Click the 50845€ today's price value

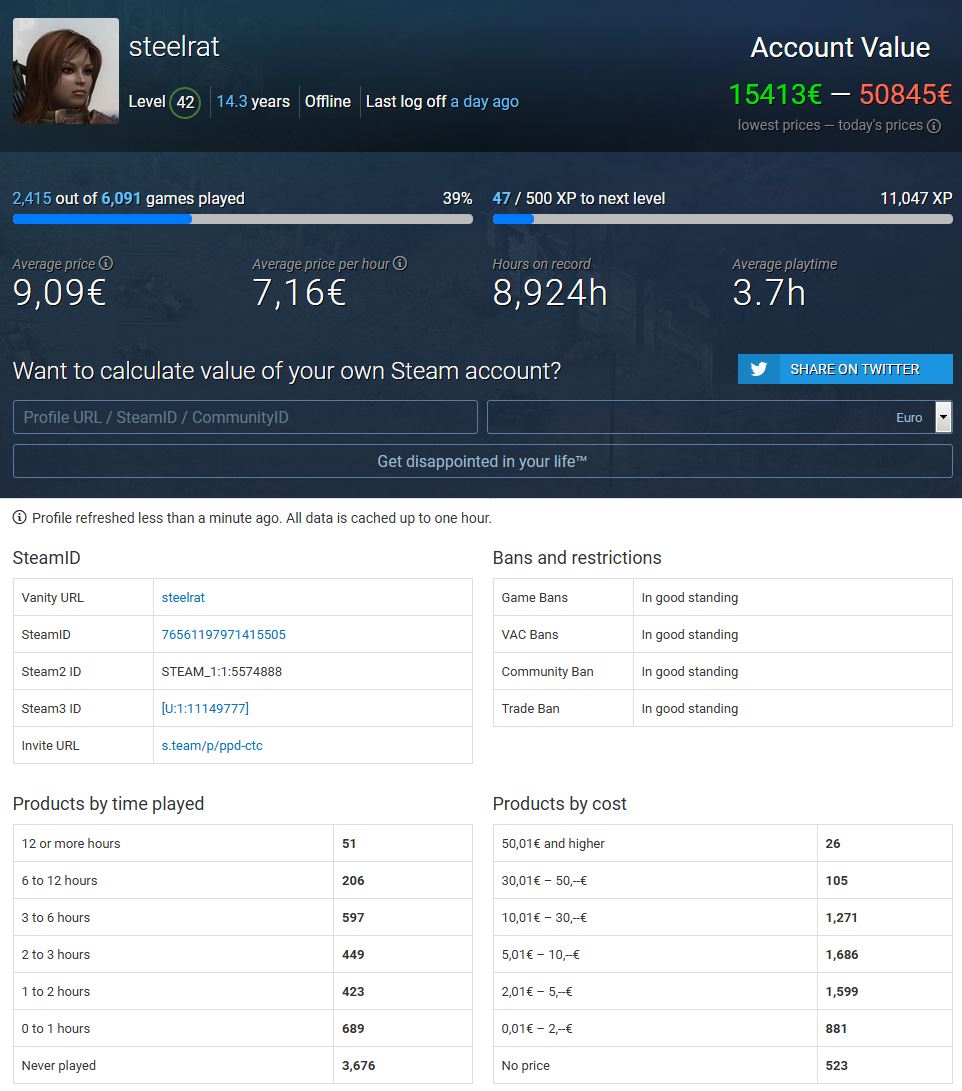pyautogui.click(x=905, y=94)
